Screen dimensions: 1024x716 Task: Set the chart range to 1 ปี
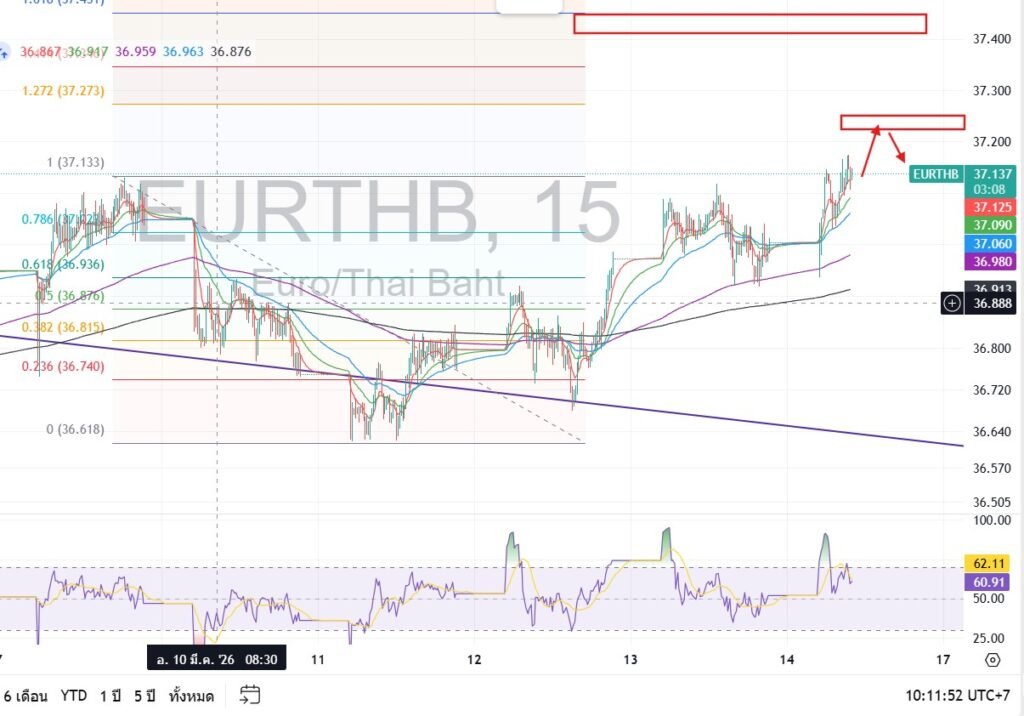pyautogui.click(x=112, y=695)
